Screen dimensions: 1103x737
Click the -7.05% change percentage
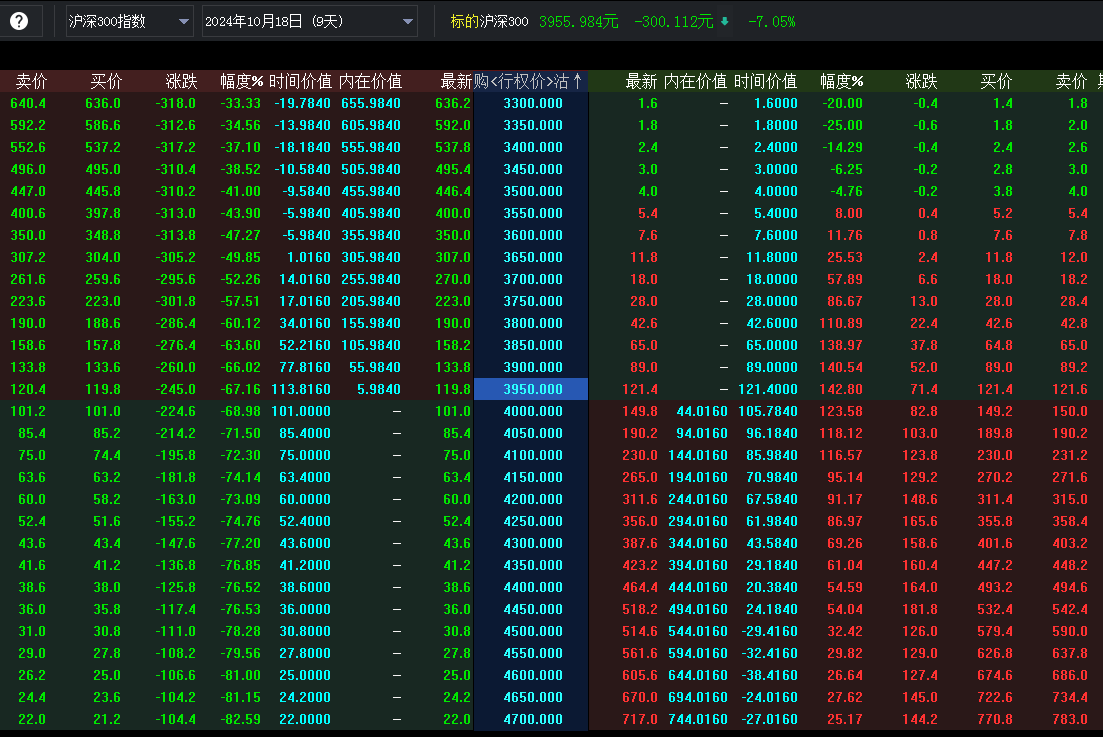[771, 21]
